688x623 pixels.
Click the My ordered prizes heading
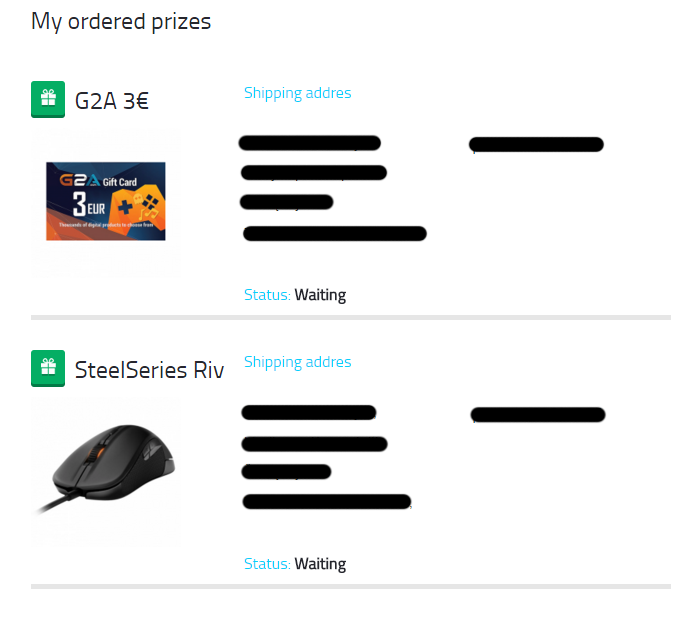[x=121, y=21]
